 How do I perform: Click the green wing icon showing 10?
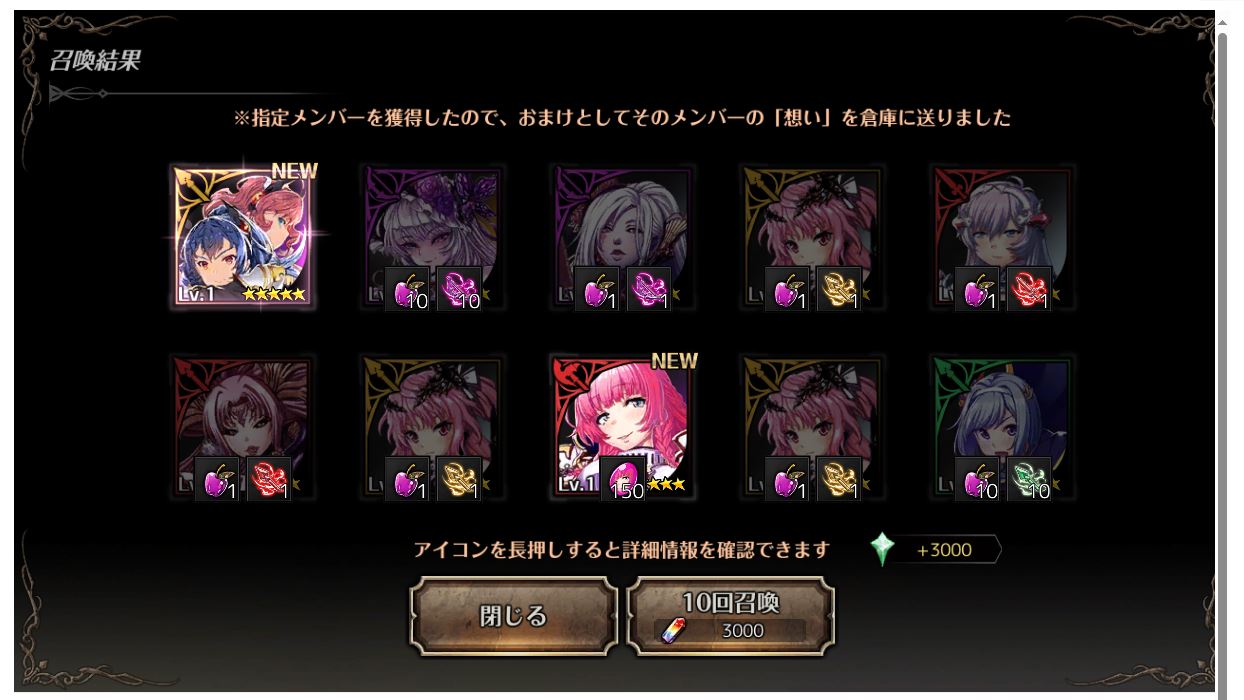[1029, 480]
